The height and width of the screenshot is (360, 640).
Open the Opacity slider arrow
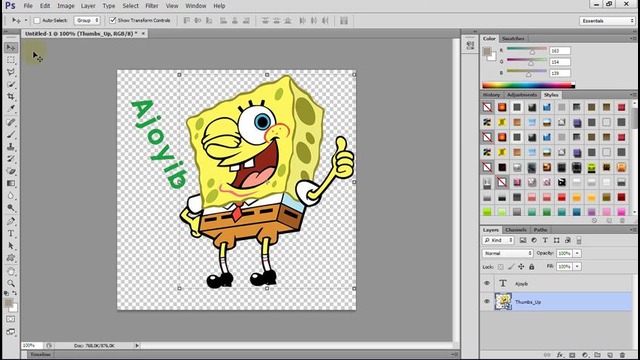pyautogui.click(x=577, y=253)
